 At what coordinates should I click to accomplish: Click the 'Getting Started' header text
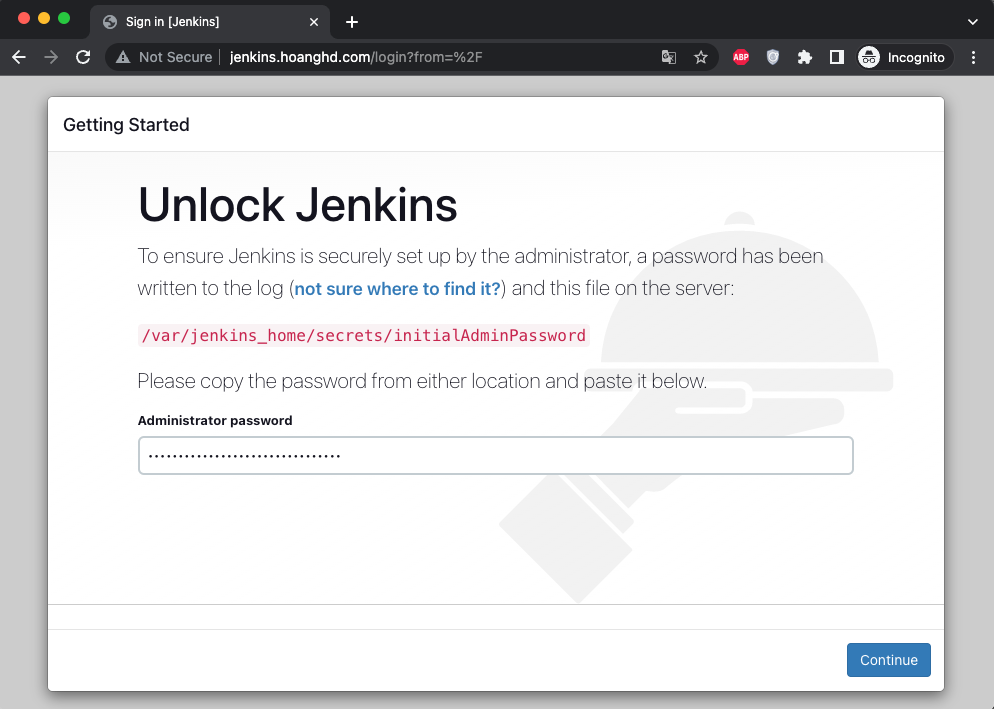tap(126, 124)
